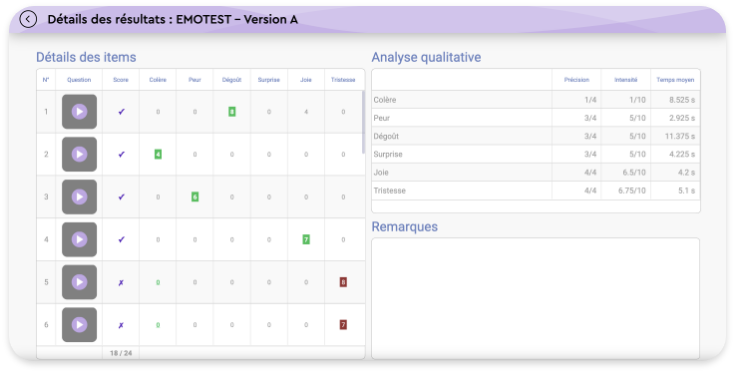Play the video for item 1
Viewport: 735px width, 373px height.
pos(79,112)
